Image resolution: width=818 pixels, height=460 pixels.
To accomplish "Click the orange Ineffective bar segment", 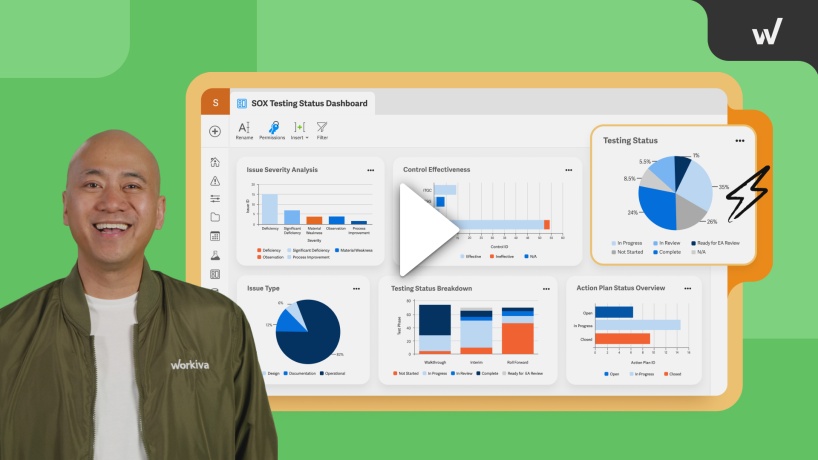I will coord(547,225).
